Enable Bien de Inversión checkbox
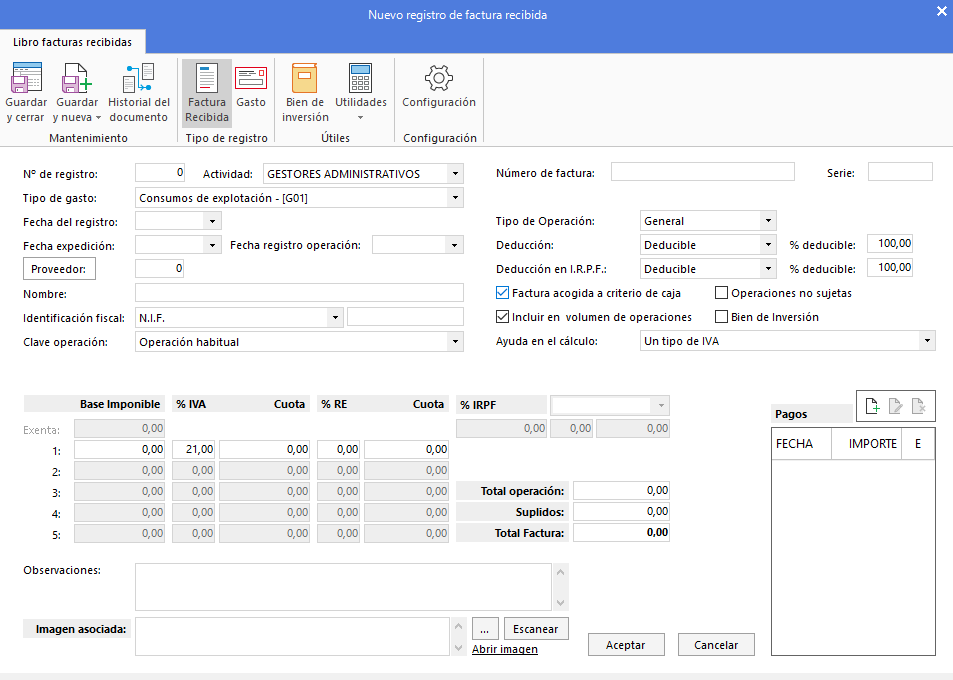 [721, 317]
